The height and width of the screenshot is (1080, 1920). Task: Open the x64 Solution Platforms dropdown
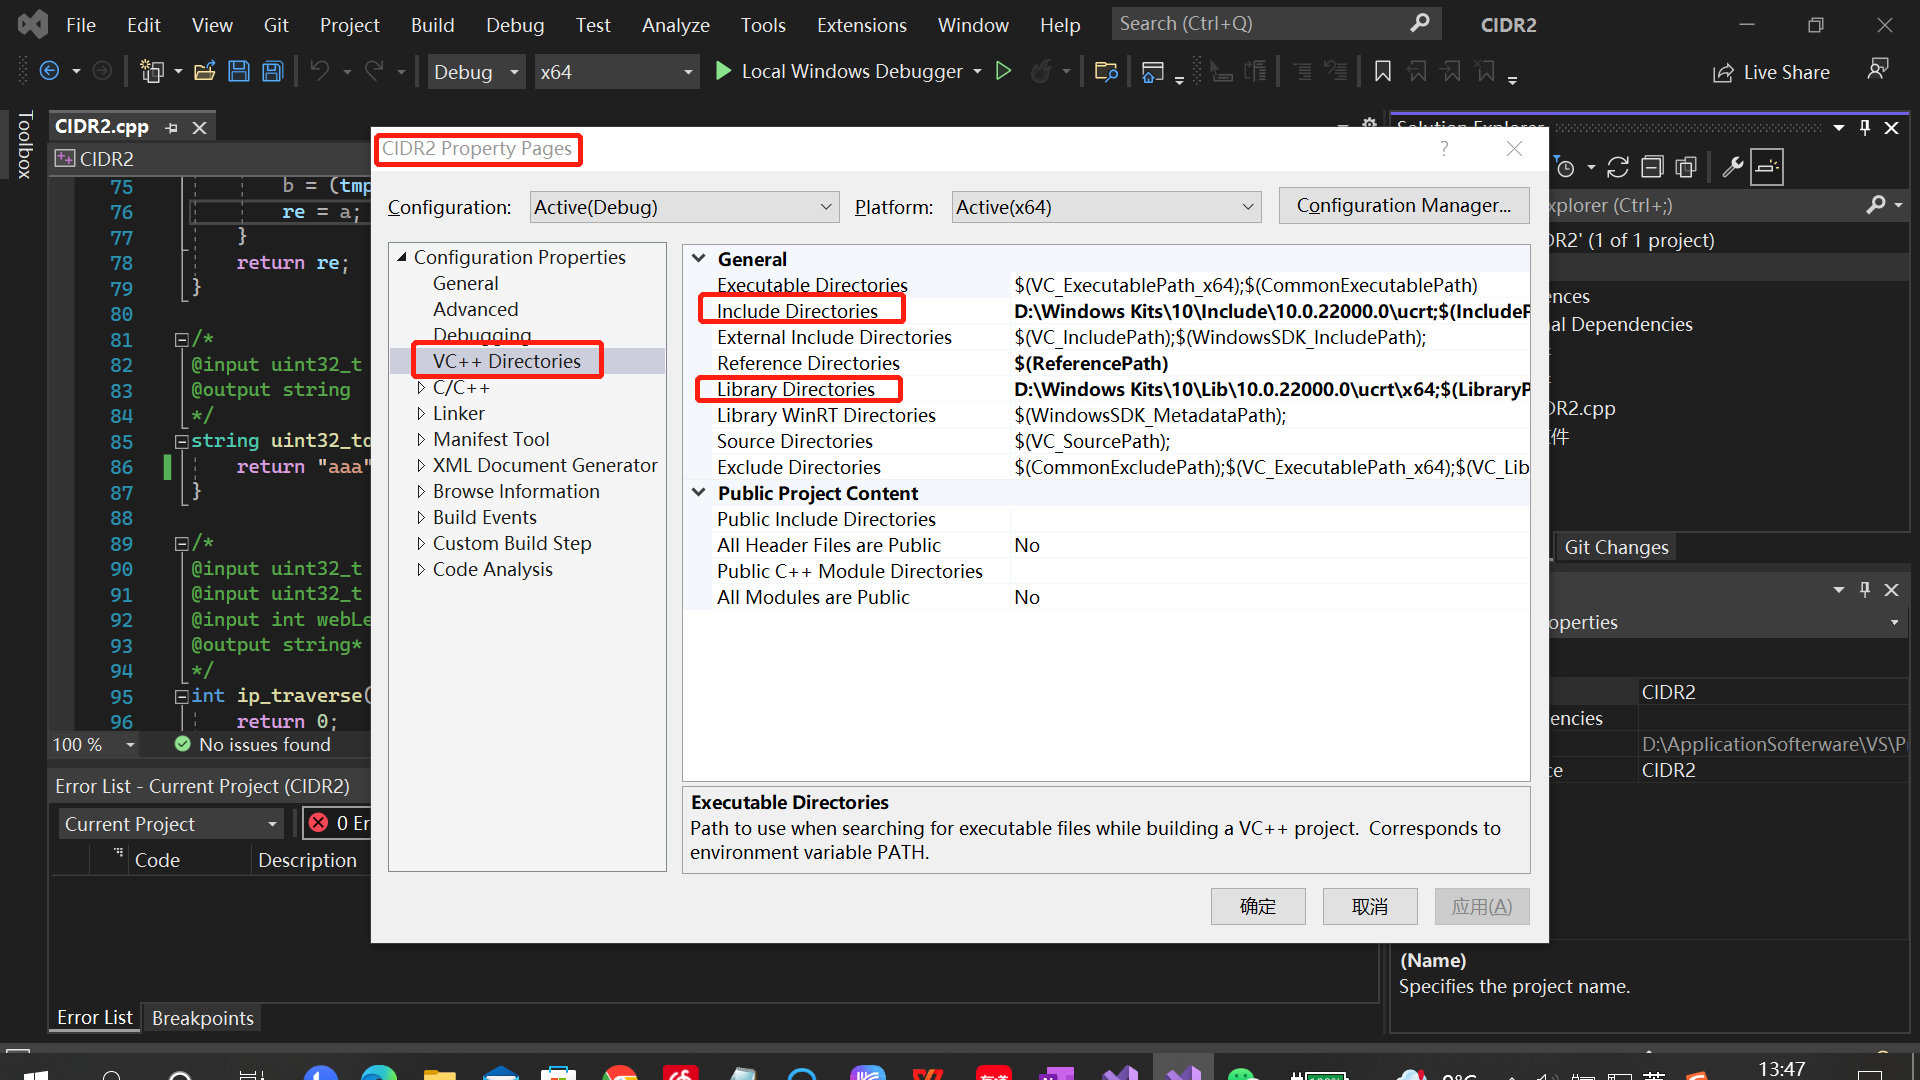616,72
